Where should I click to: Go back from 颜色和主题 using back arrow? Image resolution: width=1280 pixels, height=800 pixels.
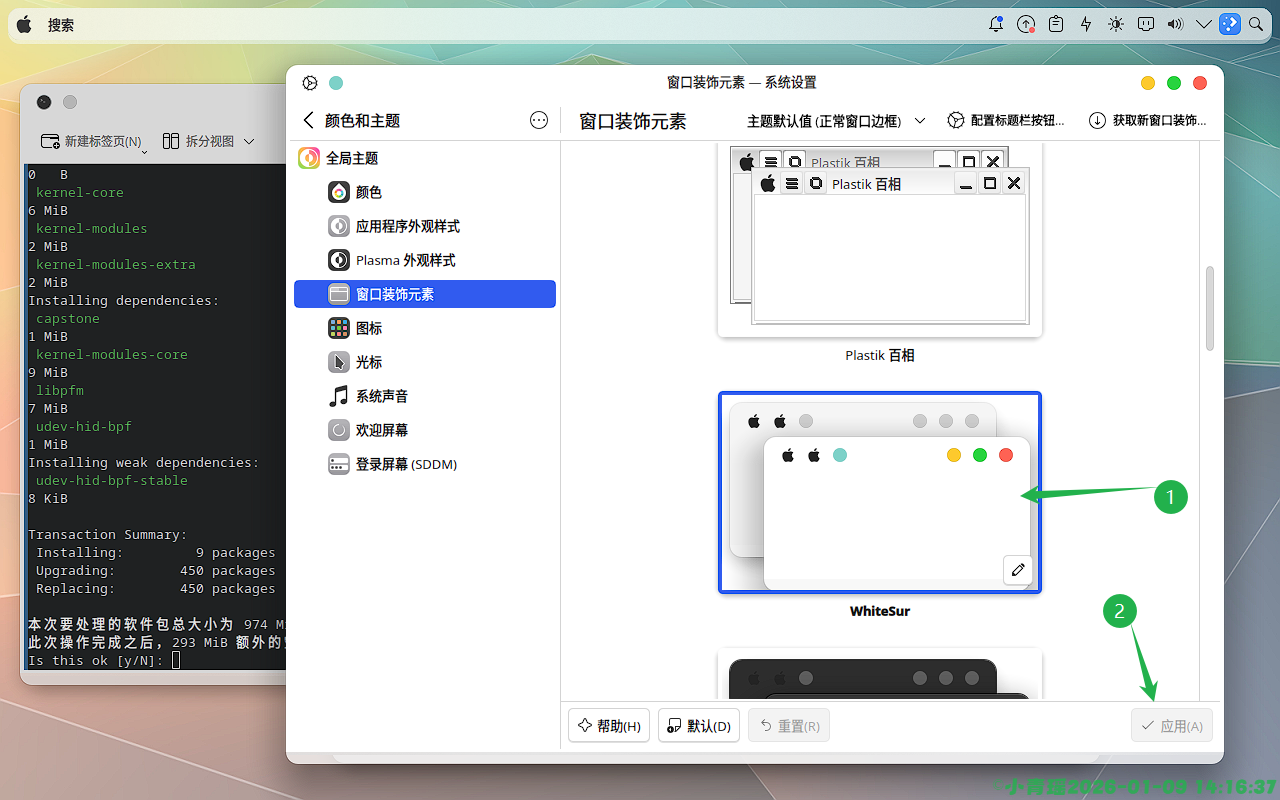coord(308,120)
